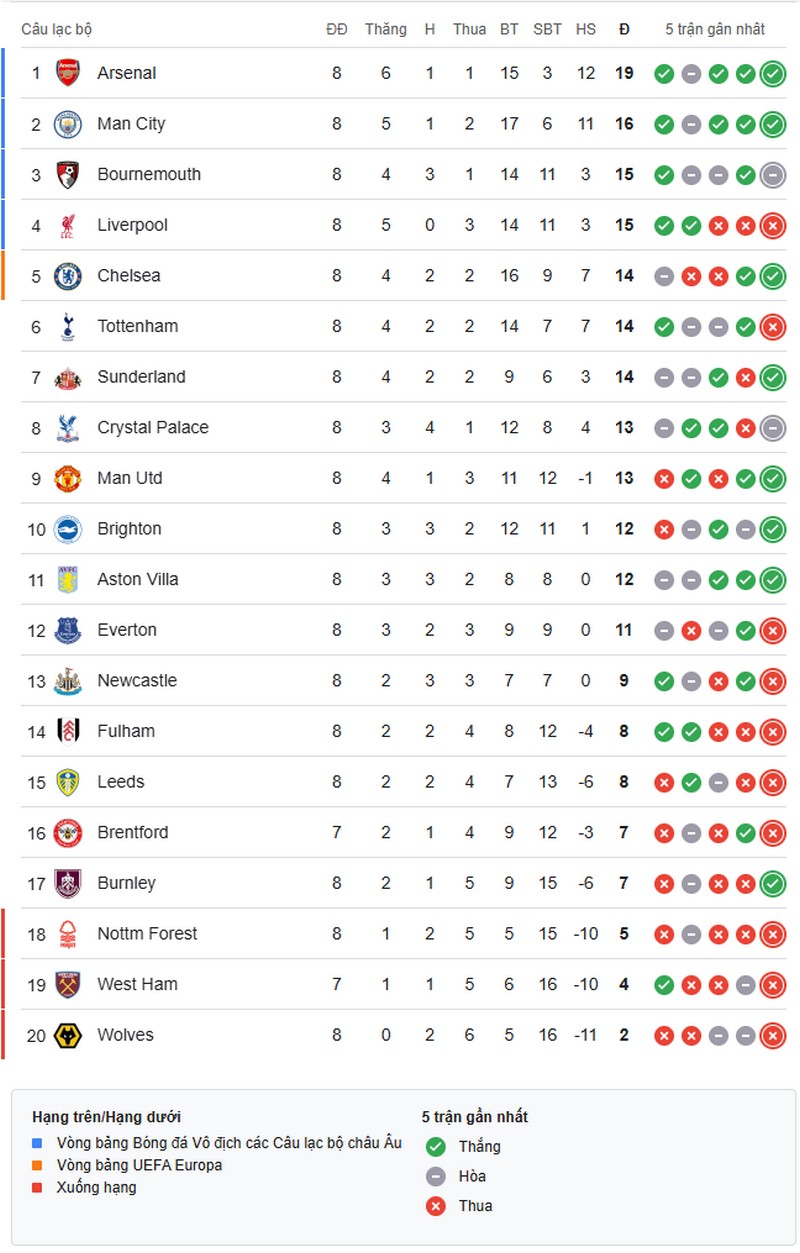Click the Tottenham club crest
Screen dimensions: 800x1253
pyautogui.click(x=67, y=326)
